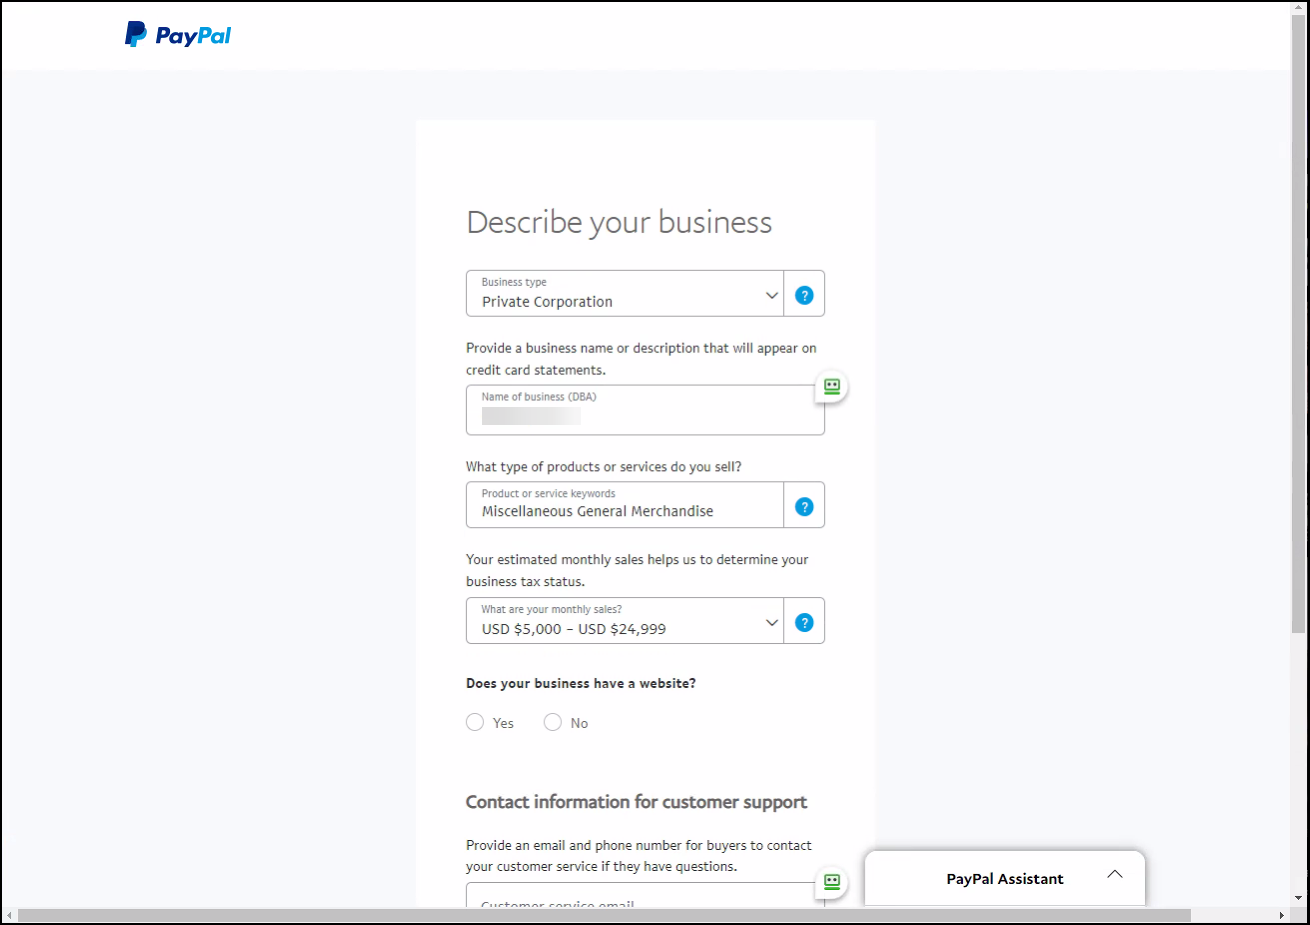
Task: Click the horizontal scrollbar thumb
Action: pos(604,915)
